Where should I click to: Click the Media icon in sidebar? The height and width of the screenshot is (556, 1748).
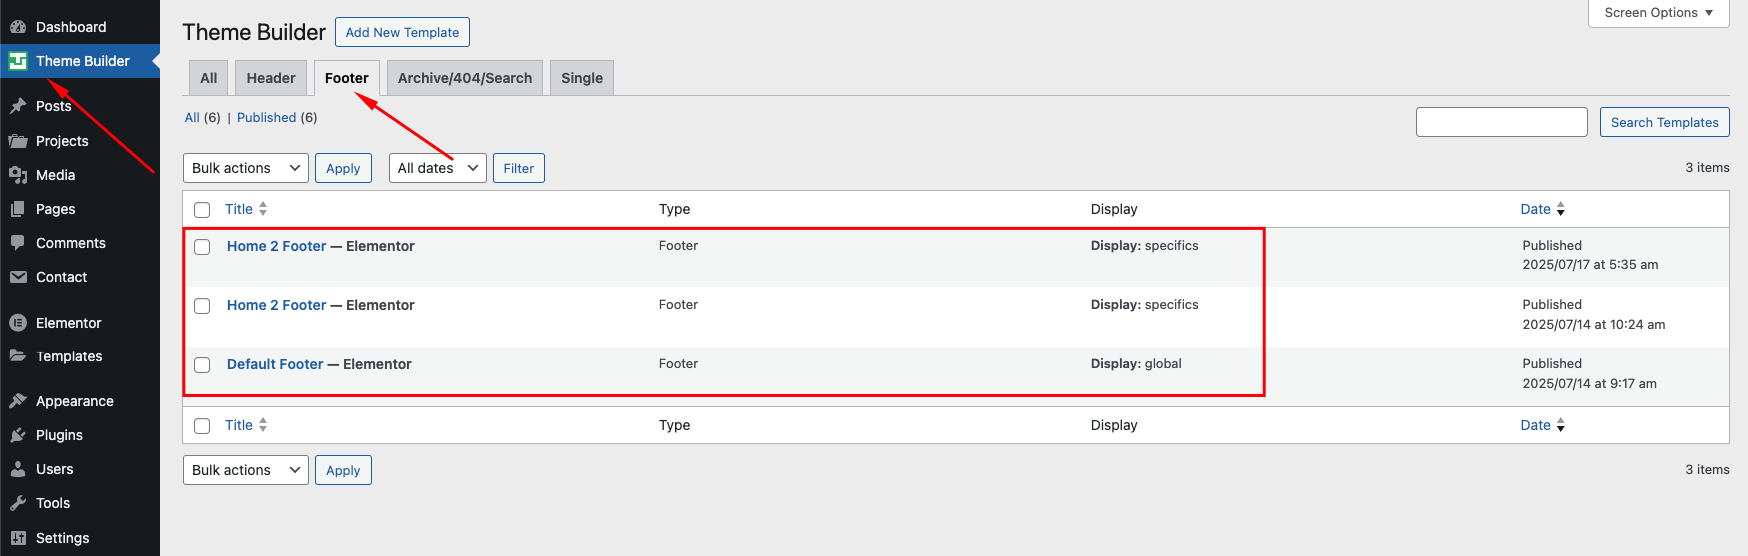click(18, 175)
